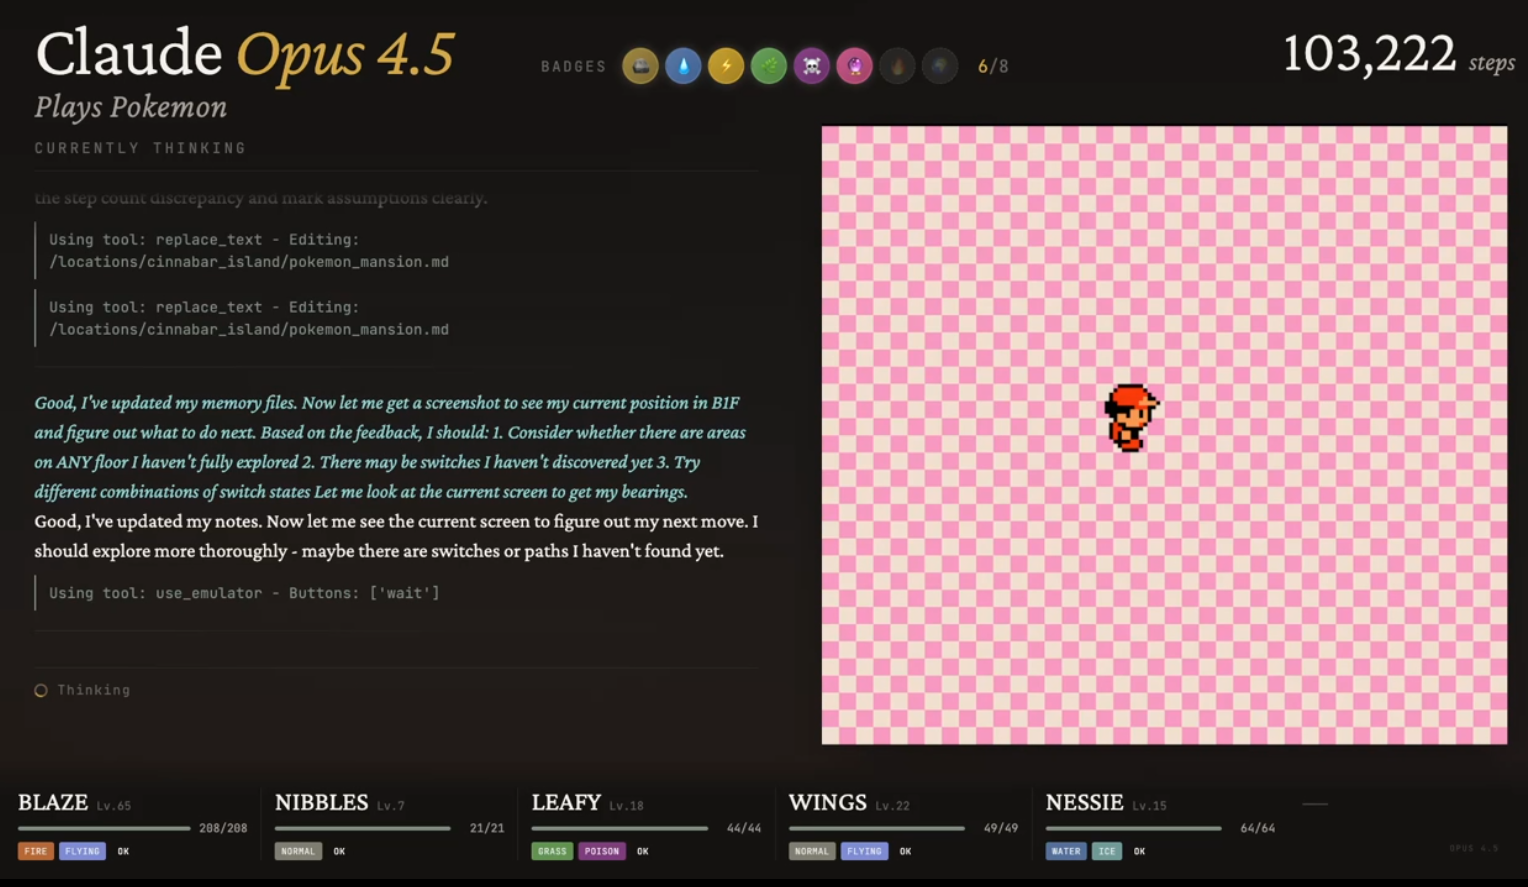The image size is (1528, 887).
Task: Click the 208/208 HP value
Action: (x=223, y=828)
